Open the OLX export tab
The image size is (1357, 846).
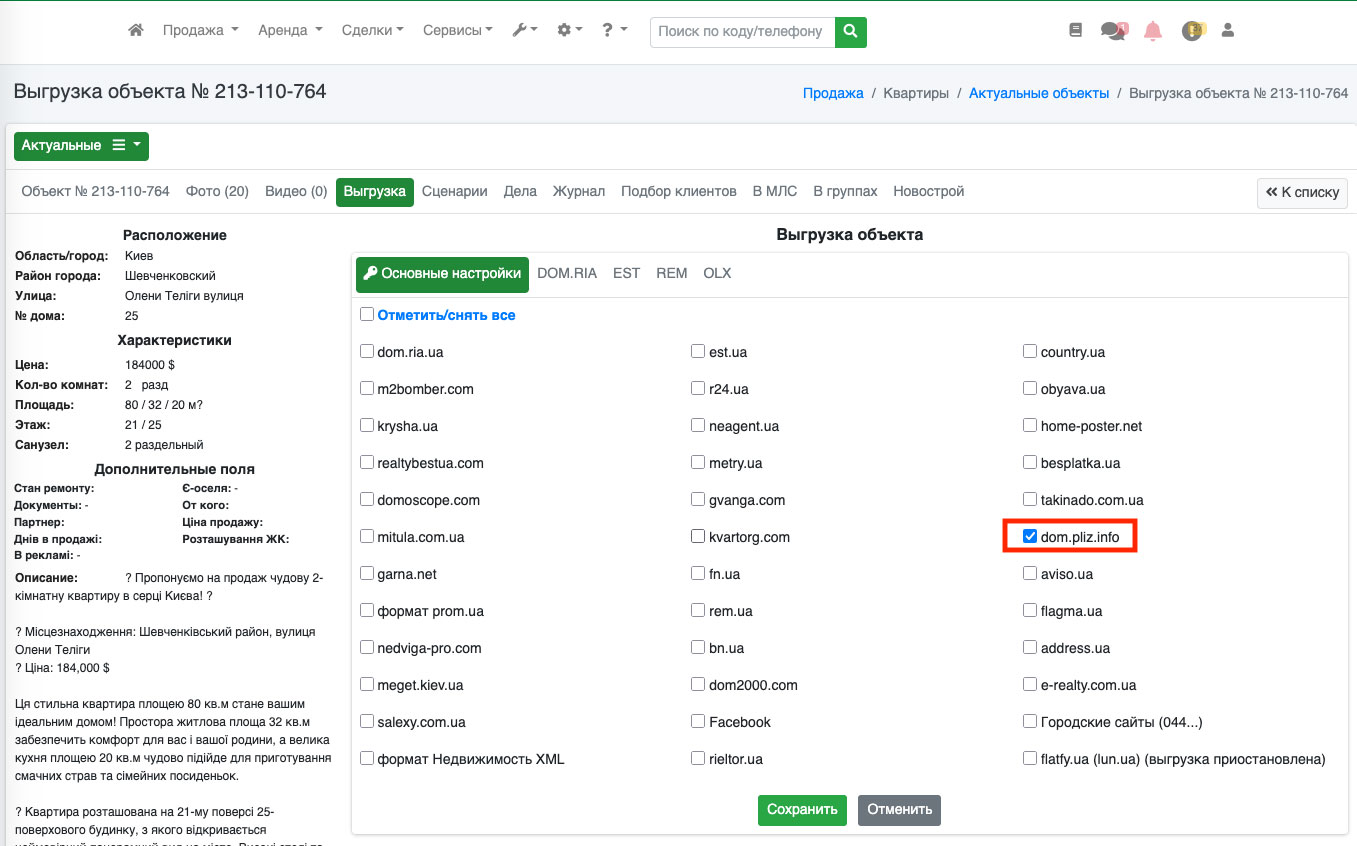click(717, 273)
